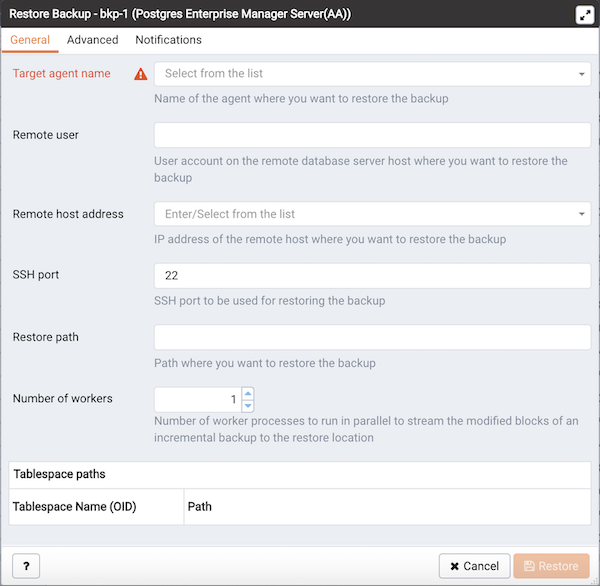Maximize the Restore Backup dialog
This screenshot has width=600, height=586.
(x=585, y=15)
